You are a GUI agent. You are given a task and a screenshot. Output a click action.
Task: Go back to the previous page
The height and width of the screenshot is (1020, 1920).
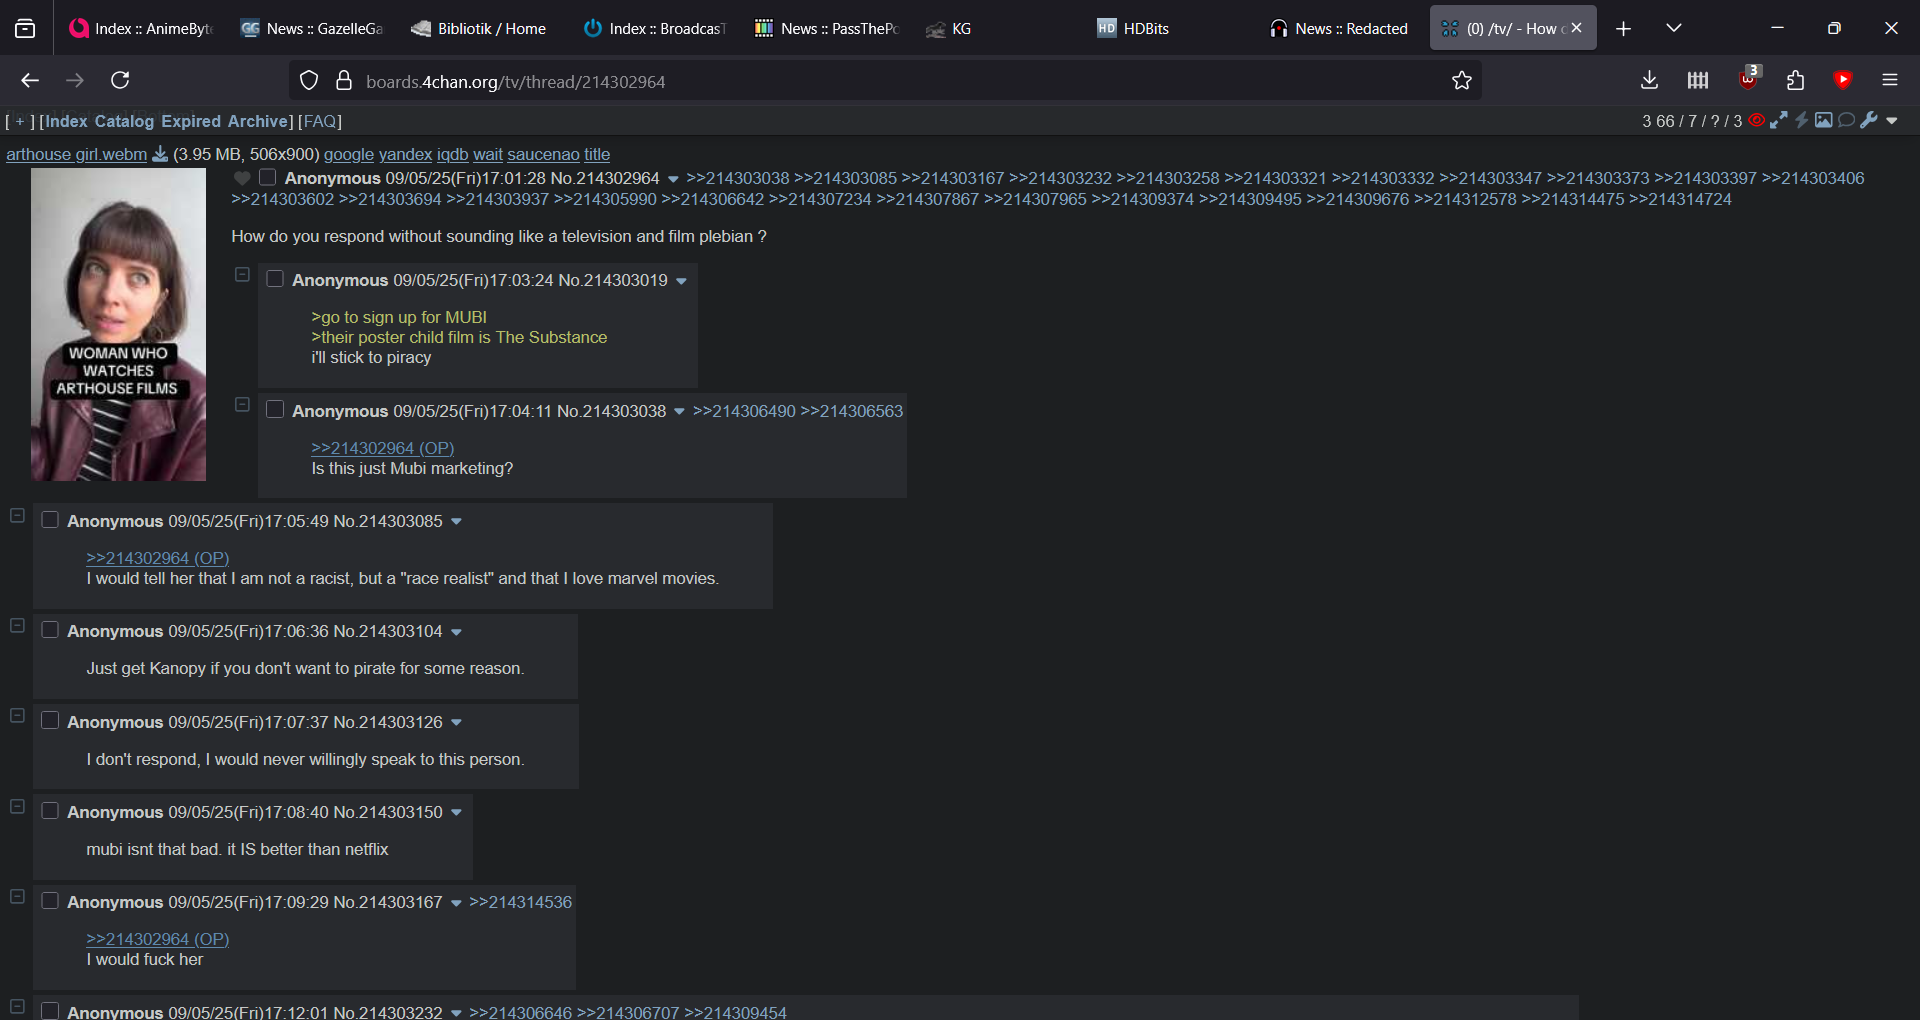(30, 80)
